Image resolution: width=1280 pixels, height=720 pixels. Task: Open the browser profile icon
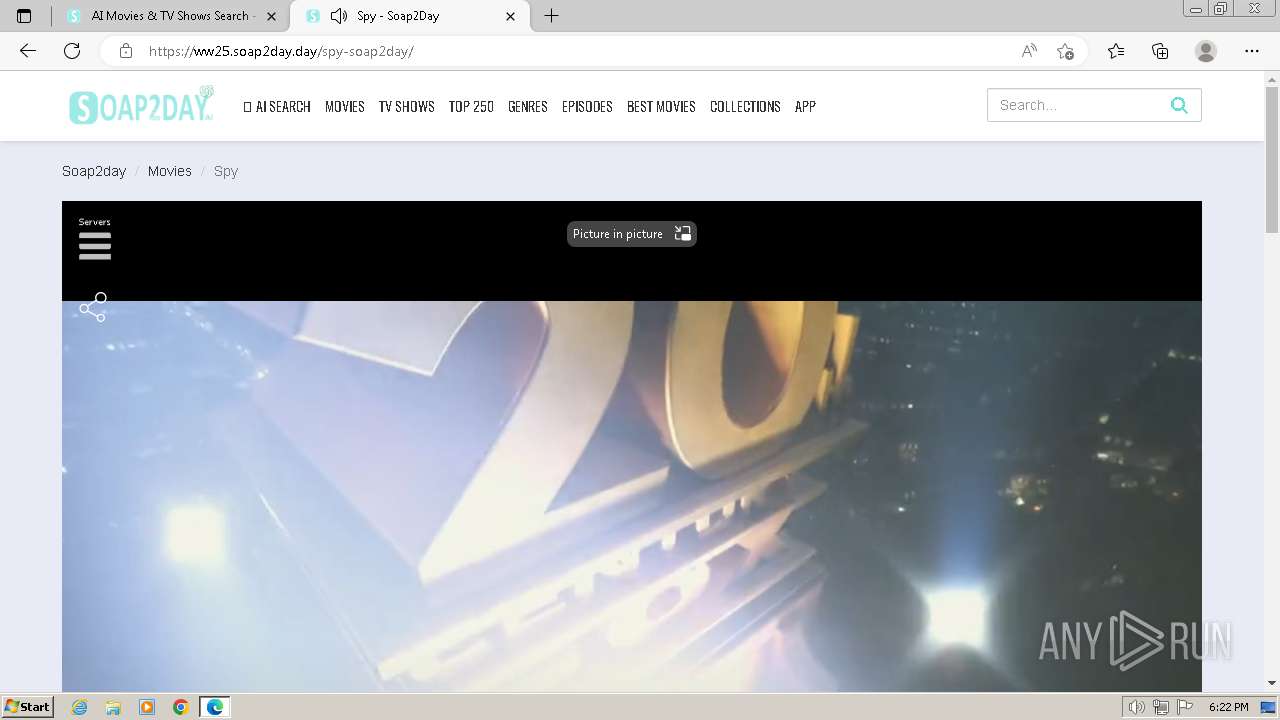(1206, 51)
